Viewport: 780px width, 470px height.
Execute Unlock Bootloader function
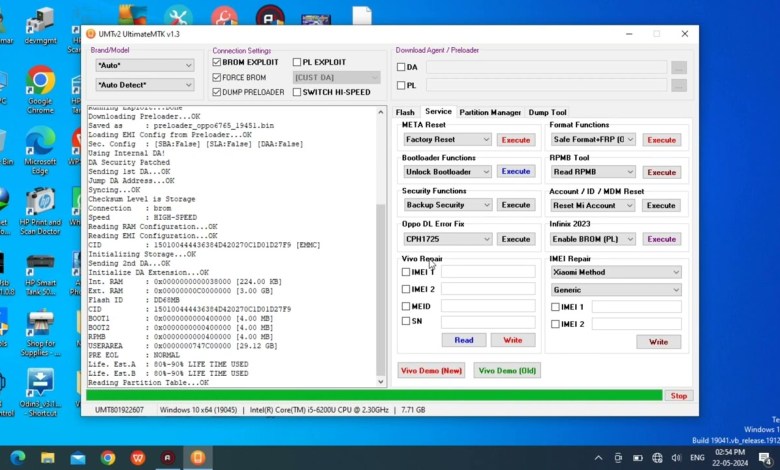coord(516,172)
